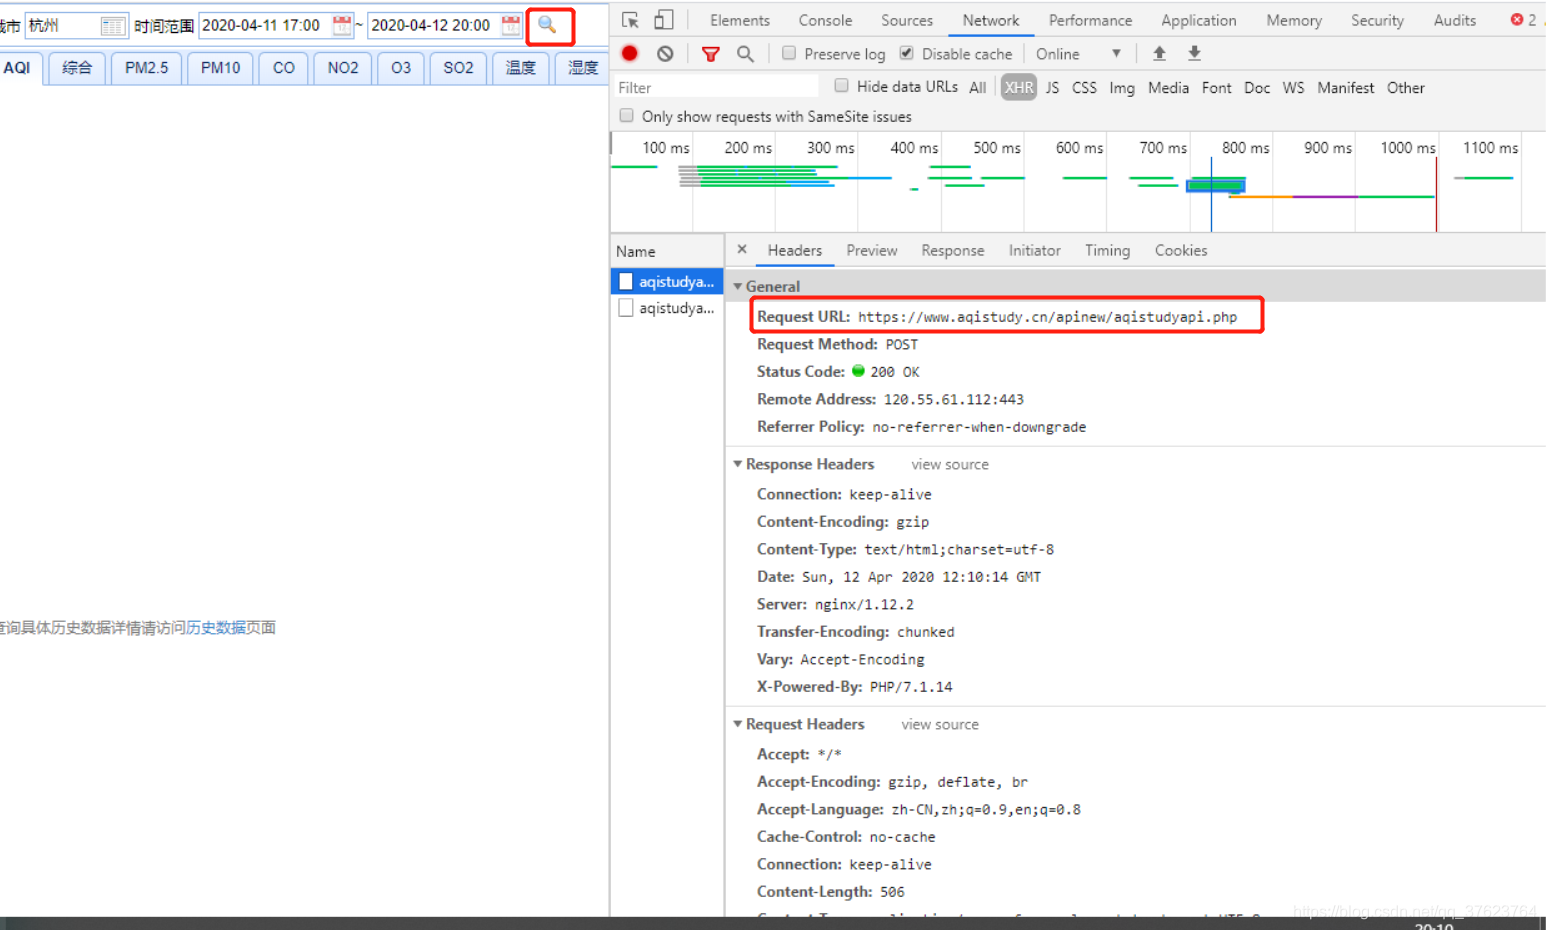
Task: Click the Filter text input field
Action: [716, 88]
